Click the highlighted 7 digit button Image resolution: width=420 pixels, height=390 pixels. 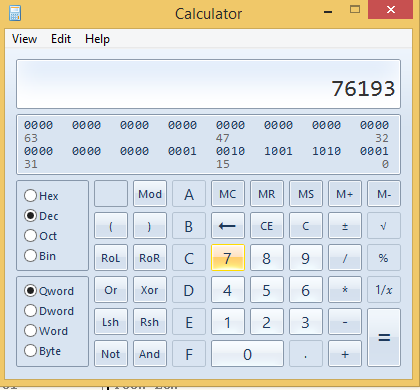coord(228,258)
